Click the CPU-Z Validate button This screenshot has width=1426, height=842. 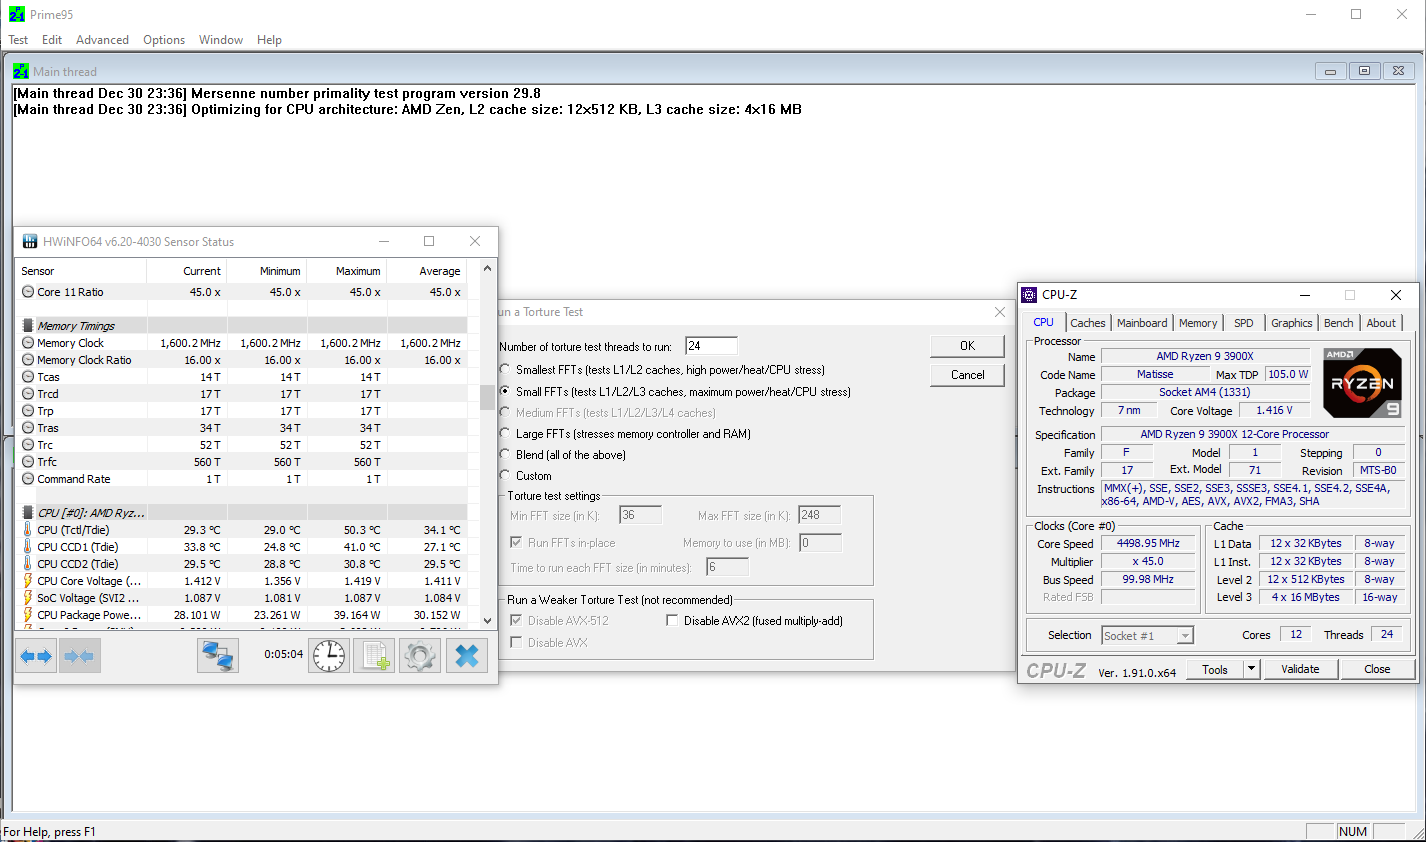pyautogui.click(x=1300, y=669)
